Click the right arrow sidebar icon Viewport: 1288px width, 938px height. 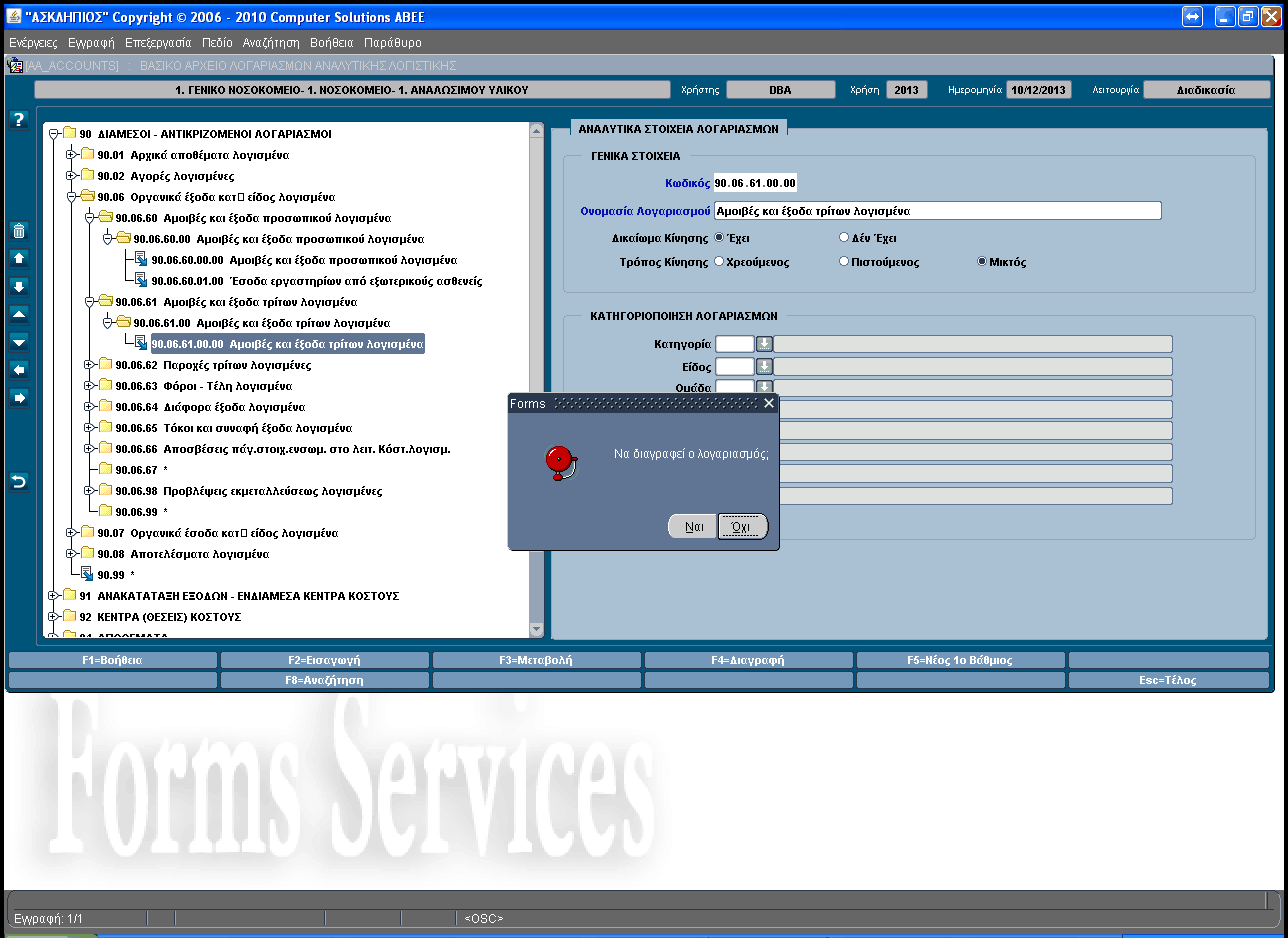pos(18,398)
